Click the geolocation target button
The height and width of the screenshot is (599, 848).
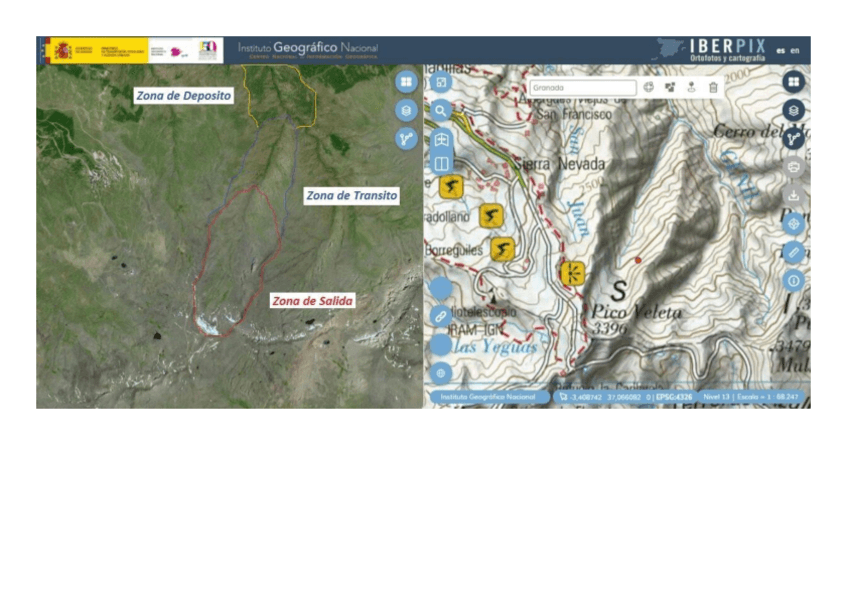(793, 224)
